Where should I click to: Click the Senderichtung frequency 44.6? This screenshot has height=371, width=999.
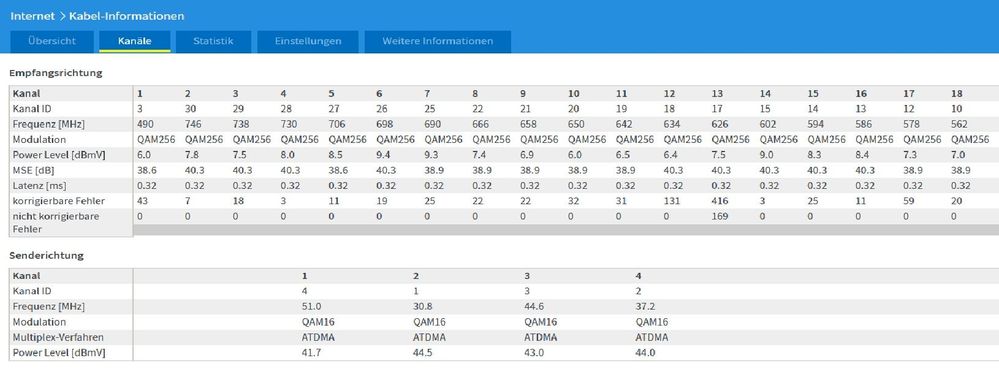coord(535,307)
